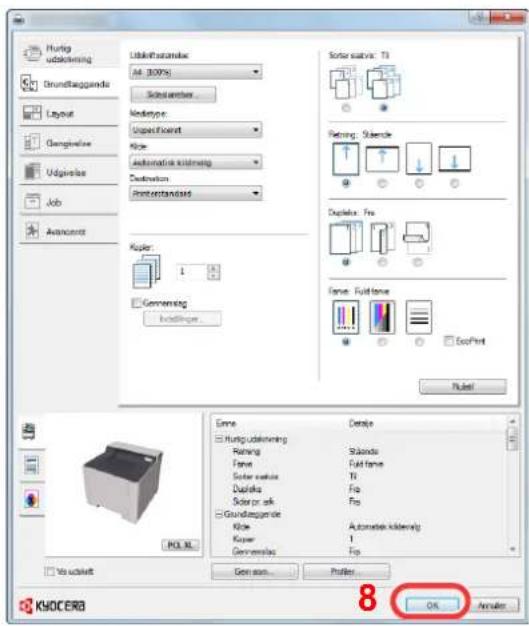The image size is (529, 626).
Task: Select radio button under long edge duplex
Action: [x=382, y=262]
